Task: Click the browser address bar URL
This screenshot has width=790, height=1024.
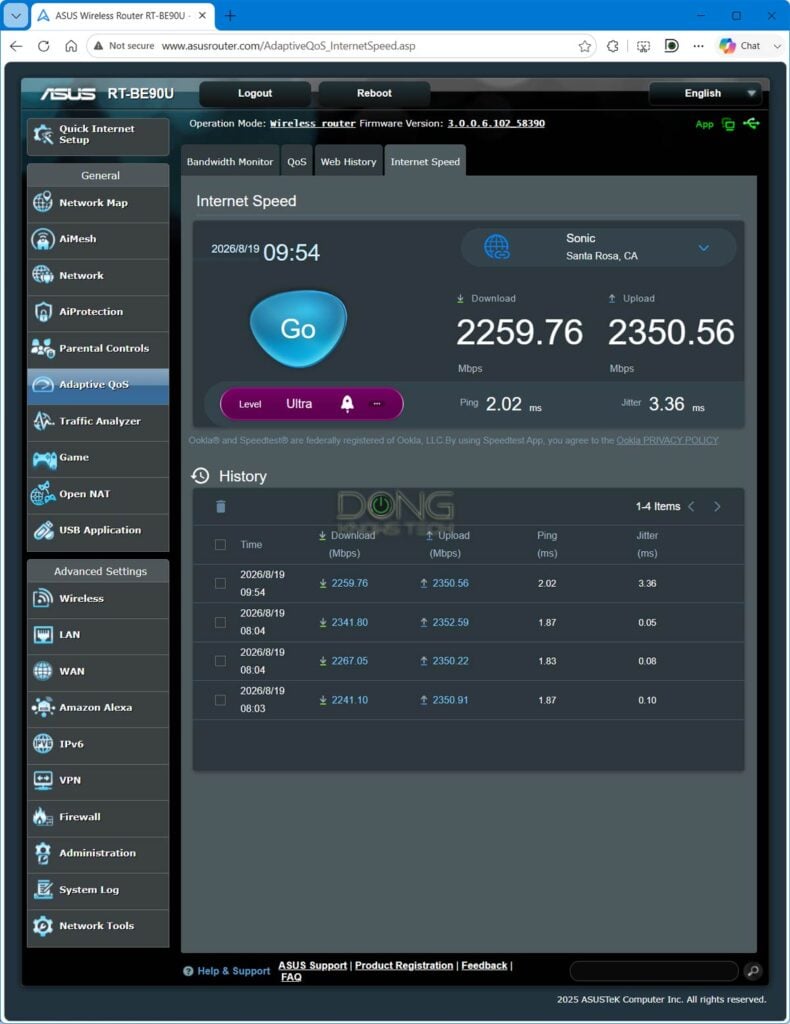Action: [x=288, y=46]
